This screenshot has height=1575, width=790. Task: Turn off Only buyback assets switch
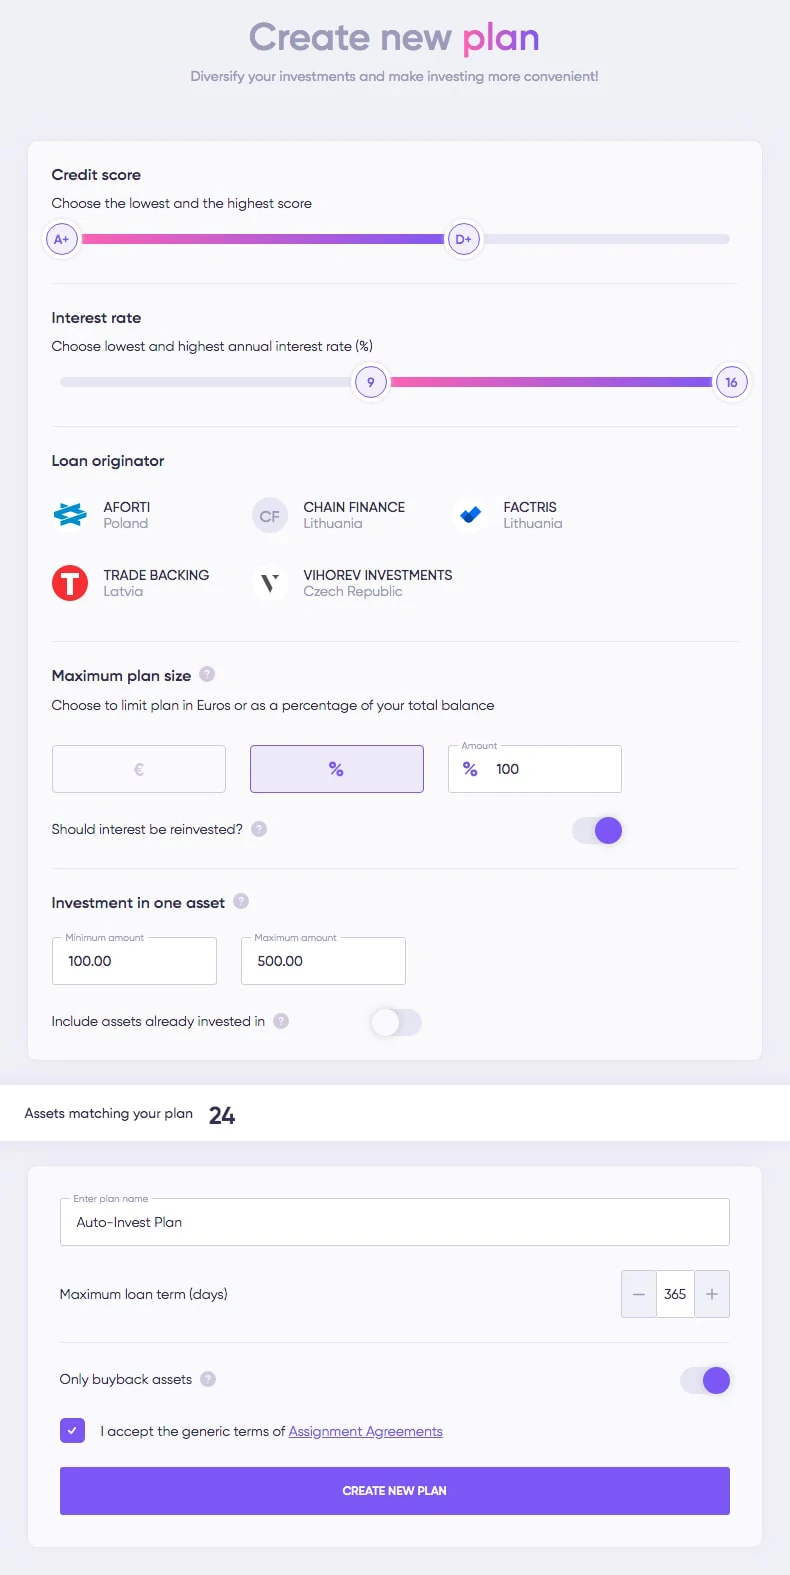[705, 1380]
